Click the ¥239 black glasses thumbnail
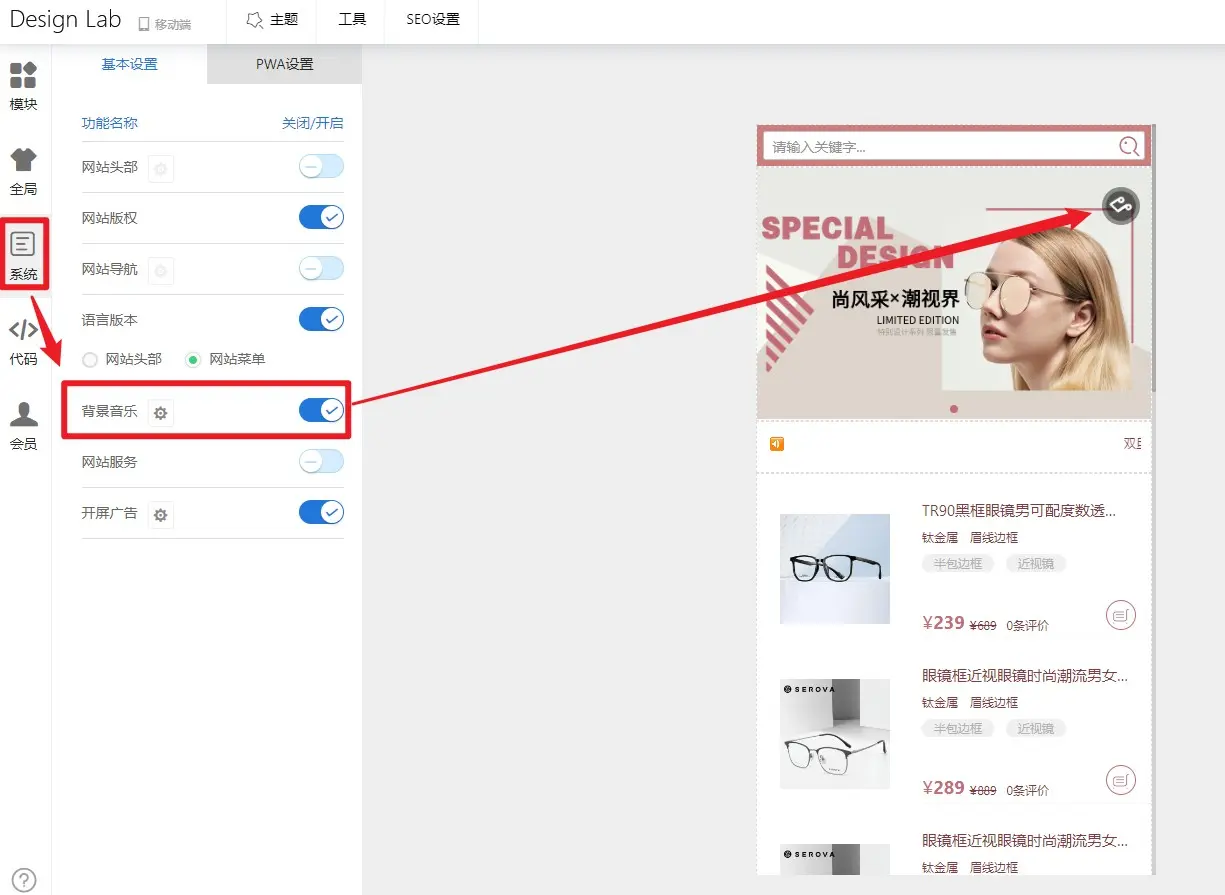 coord(835,569)
